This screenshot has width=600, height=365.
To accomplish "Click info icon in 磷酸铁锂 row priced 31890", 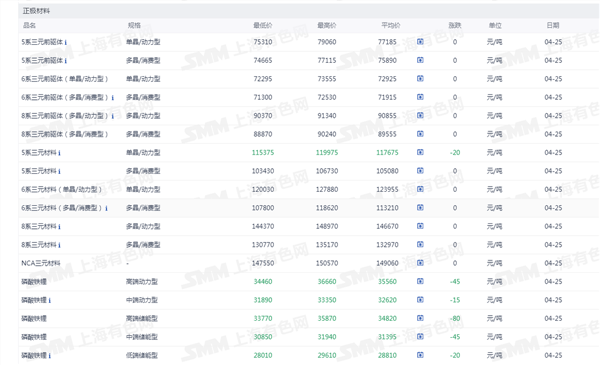I will pyautogui.click(x=50, y=300).
